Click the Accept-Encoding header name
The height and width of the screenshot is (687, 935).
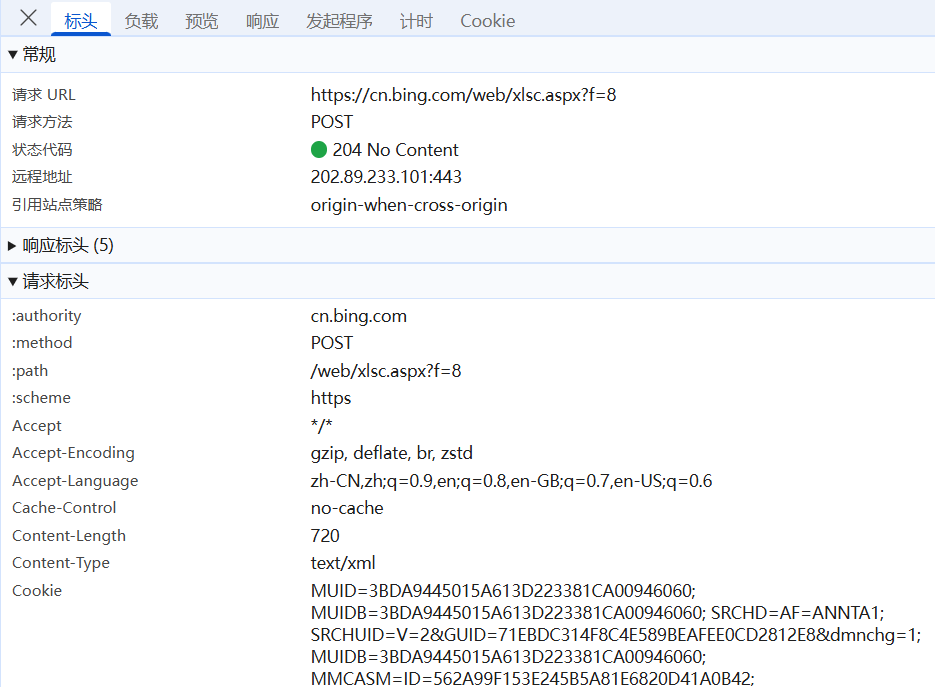point(73,453)
